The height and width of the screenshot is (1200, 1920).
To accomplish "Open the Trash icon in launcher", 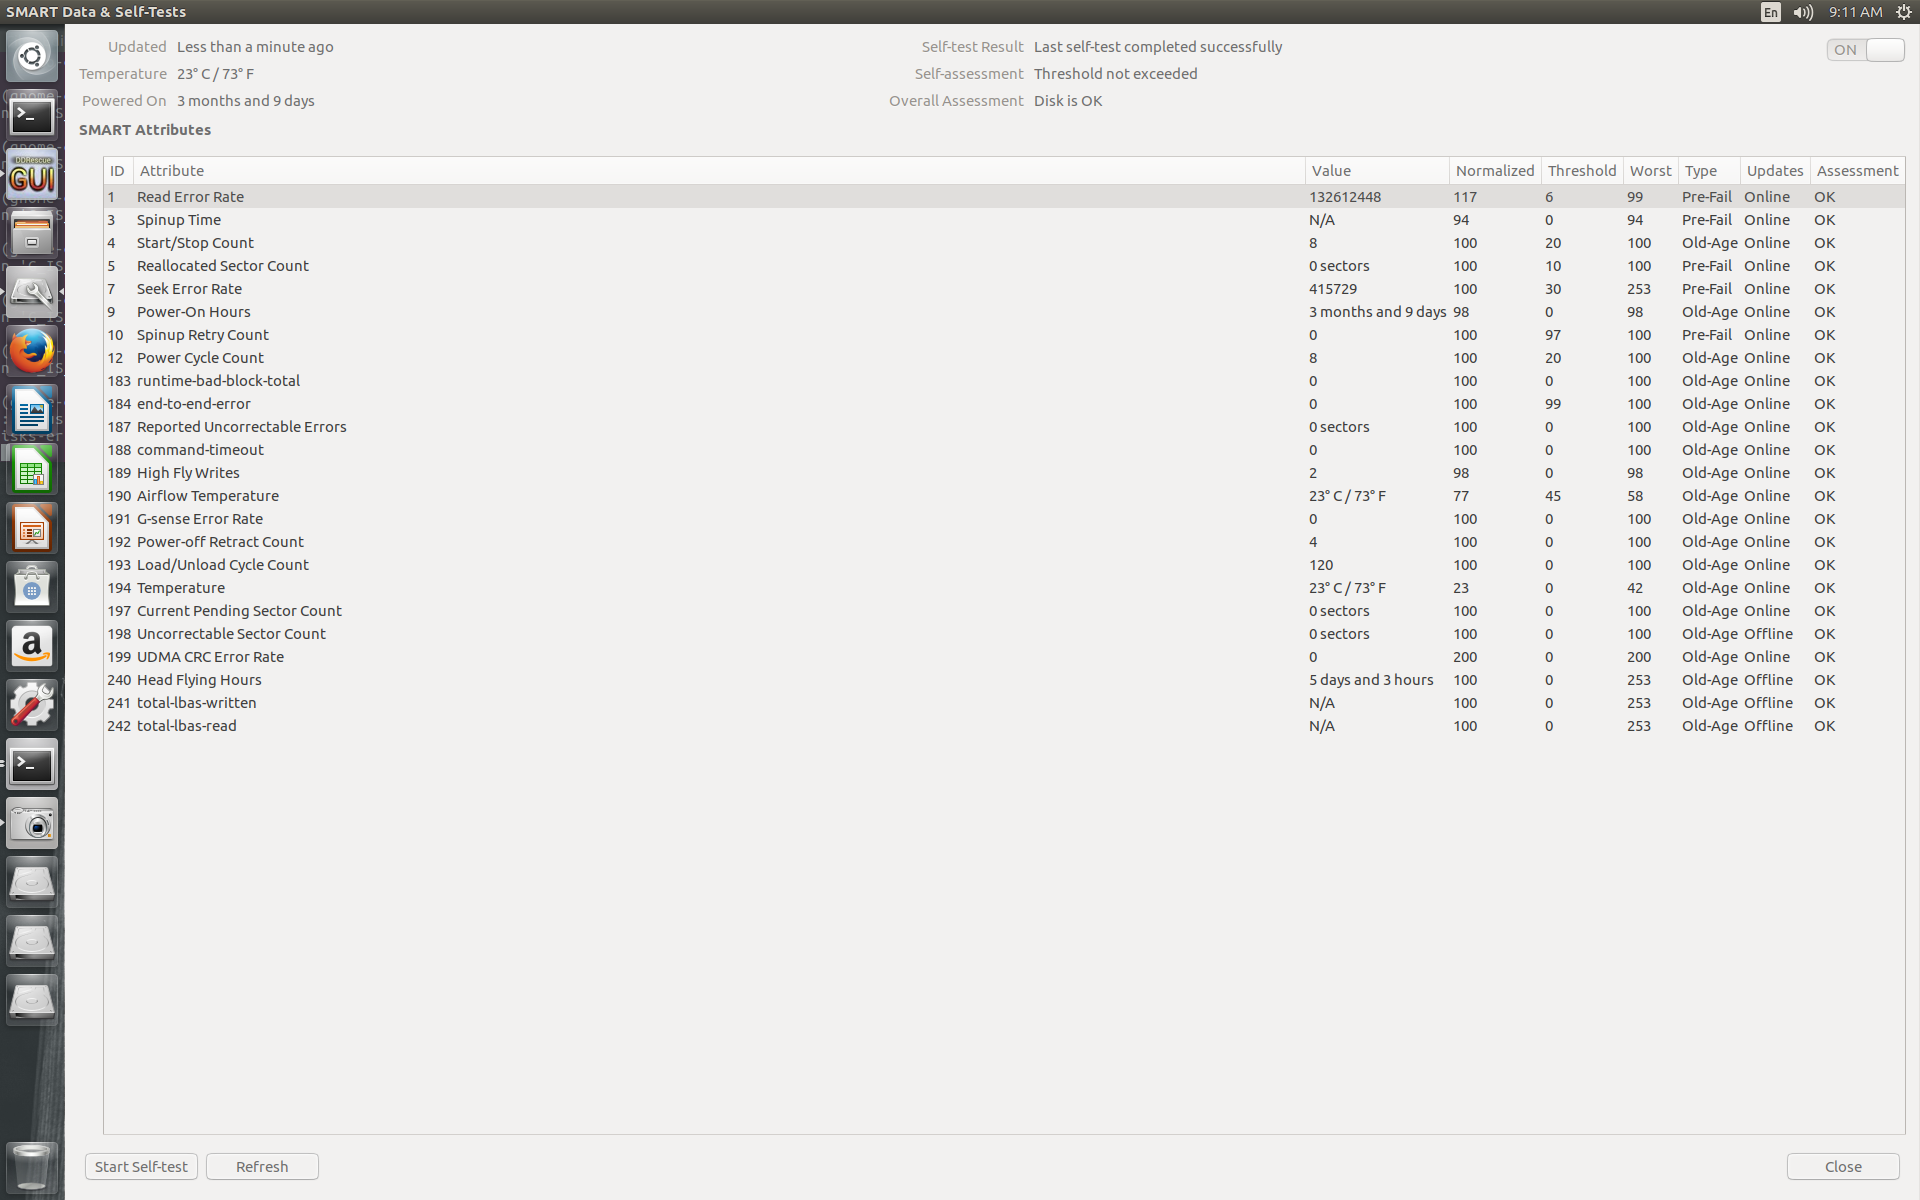I will coord(32,1166).
